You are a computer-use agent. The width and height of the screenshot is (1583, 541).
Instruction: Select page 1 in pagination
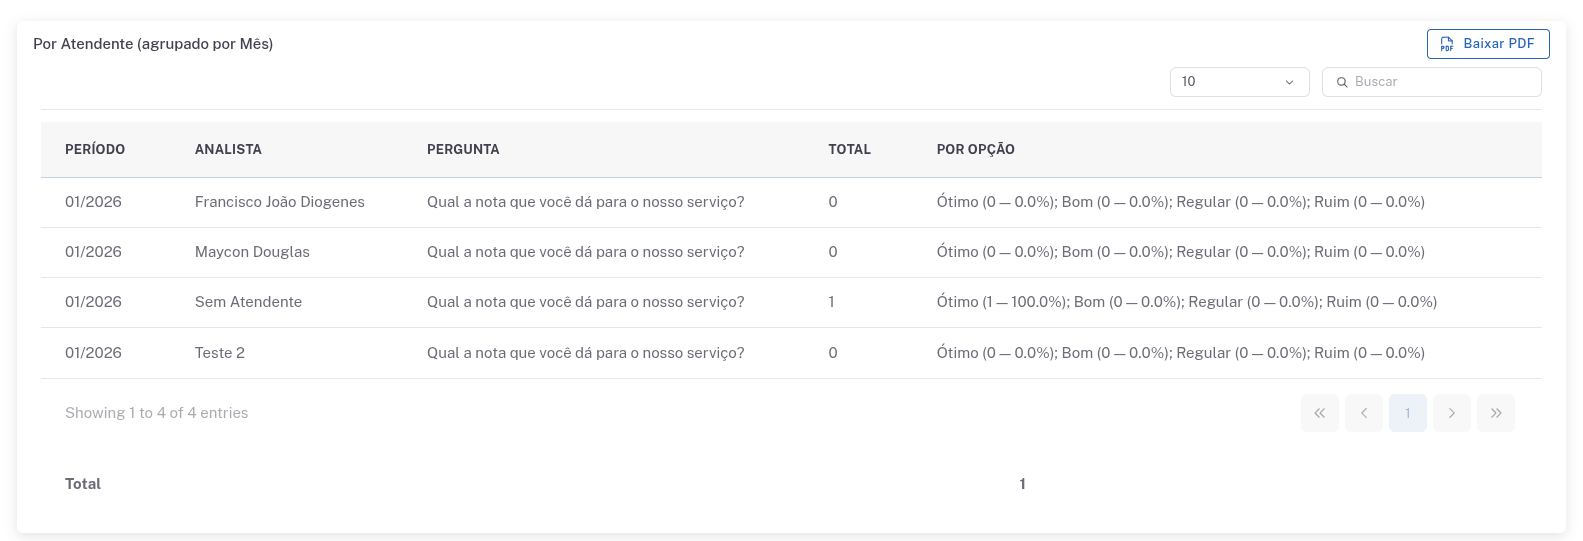click(x=1407, y=413)
